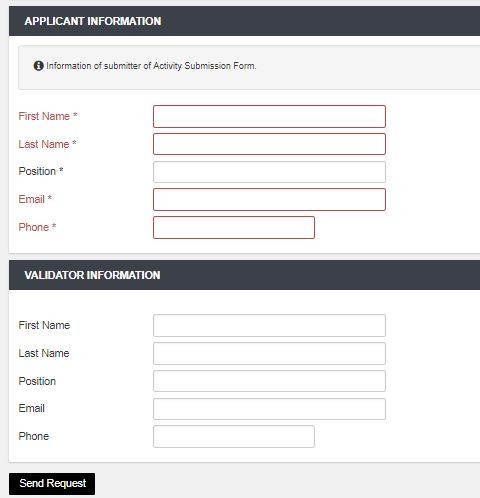Viewport: 480px width, 498px height.
Task: Click the applicant First Name input field
Action: 269,116
